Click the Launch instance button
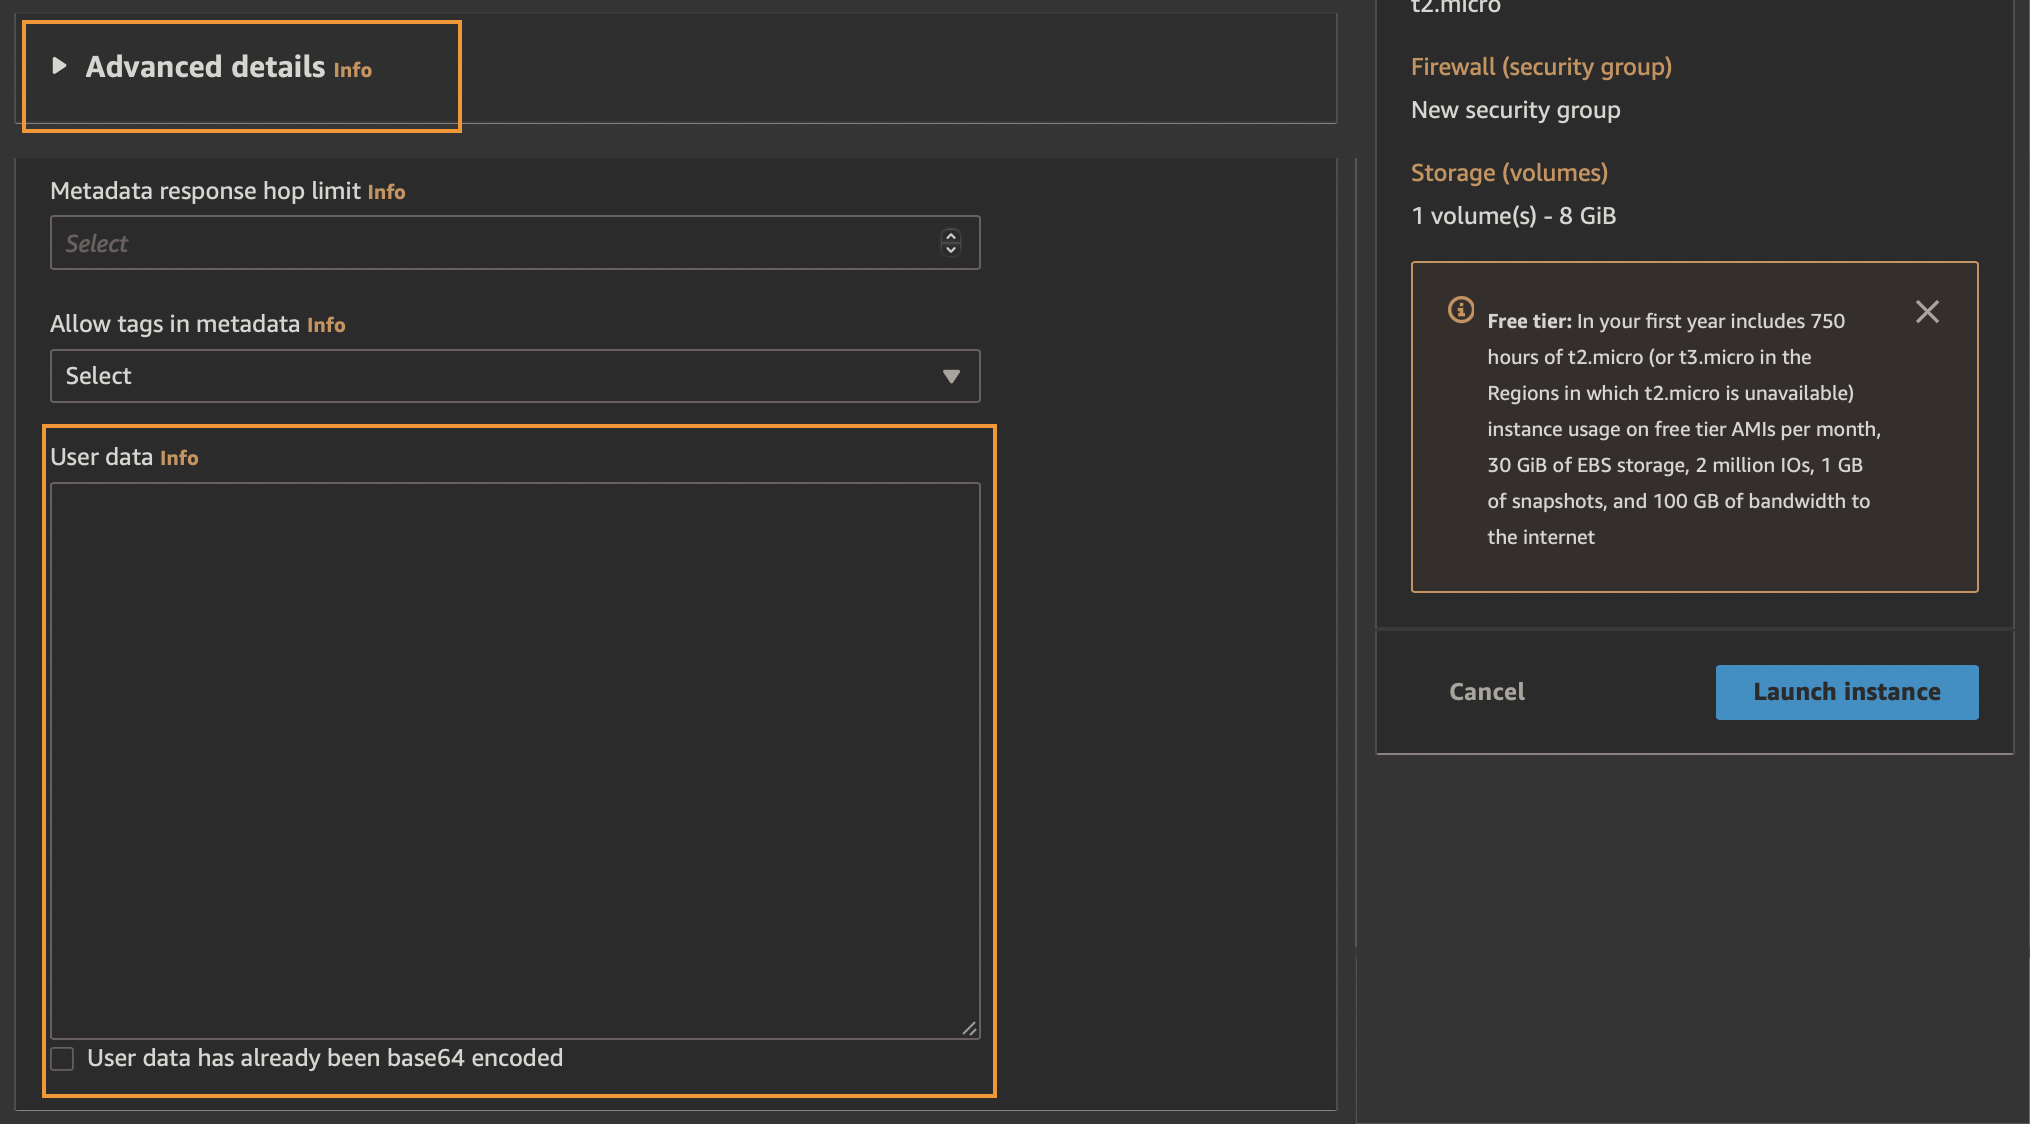The image size is (2030, 1124). tap(1846, 692)
